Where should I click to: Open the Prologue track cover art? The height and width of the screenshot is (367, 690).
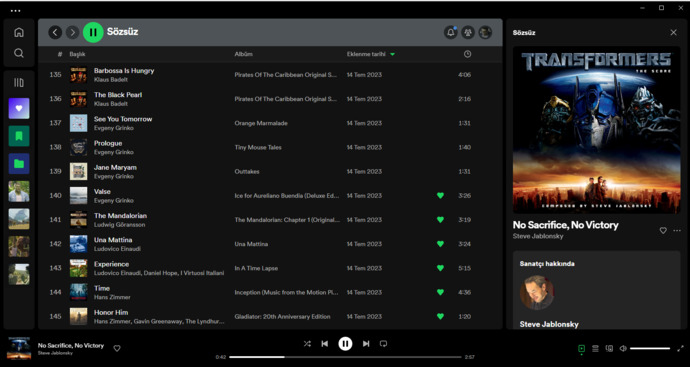tap(78, 147)
